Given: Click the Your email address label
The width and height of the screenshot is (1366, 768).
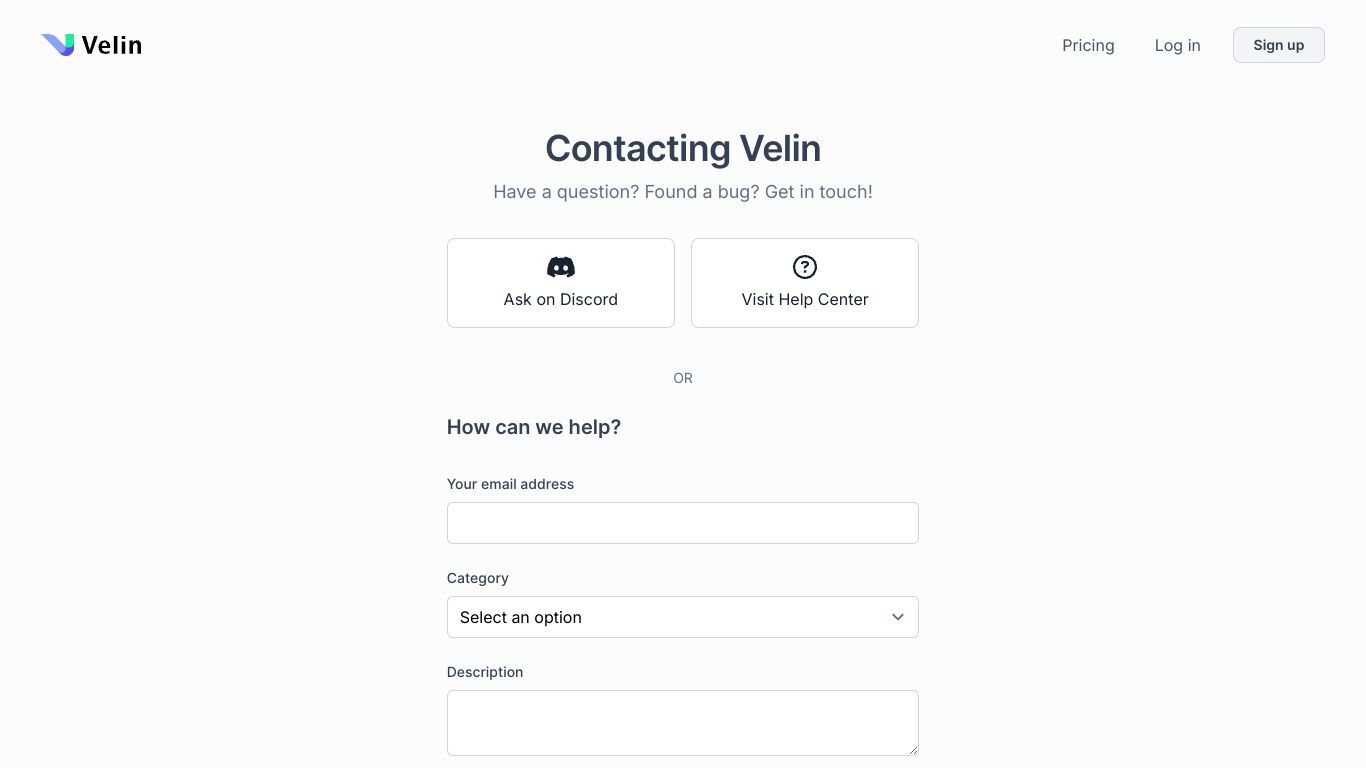Looking at the screenshot, I should (x=510, y=484).
